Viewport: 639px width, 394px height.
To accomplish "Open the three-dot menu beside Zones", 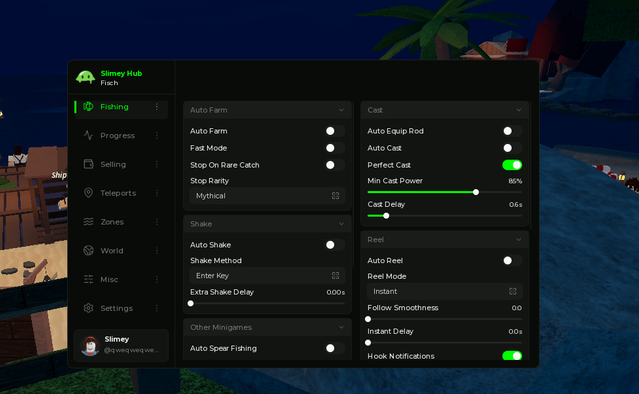I will [157, 222].
